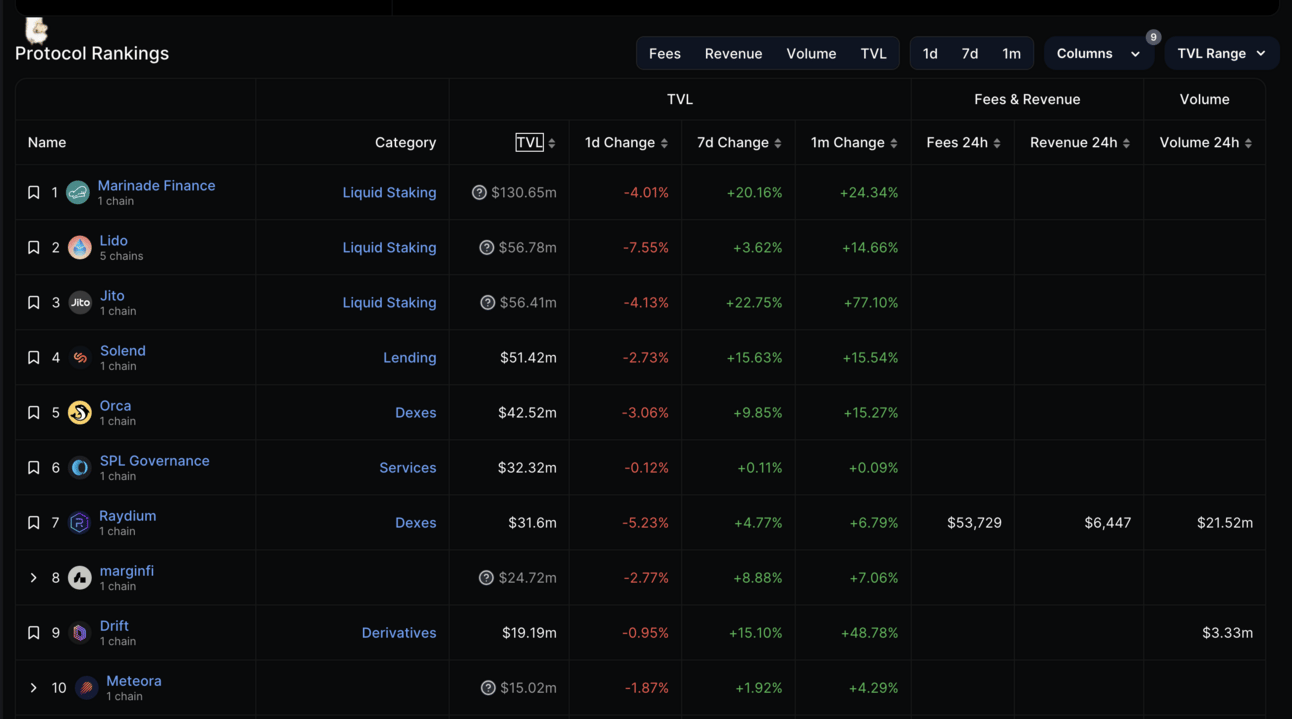Click the Drift logo icon
Image resolution: width=1292 pixels, height=719 pixels.
tap(80, 632)
